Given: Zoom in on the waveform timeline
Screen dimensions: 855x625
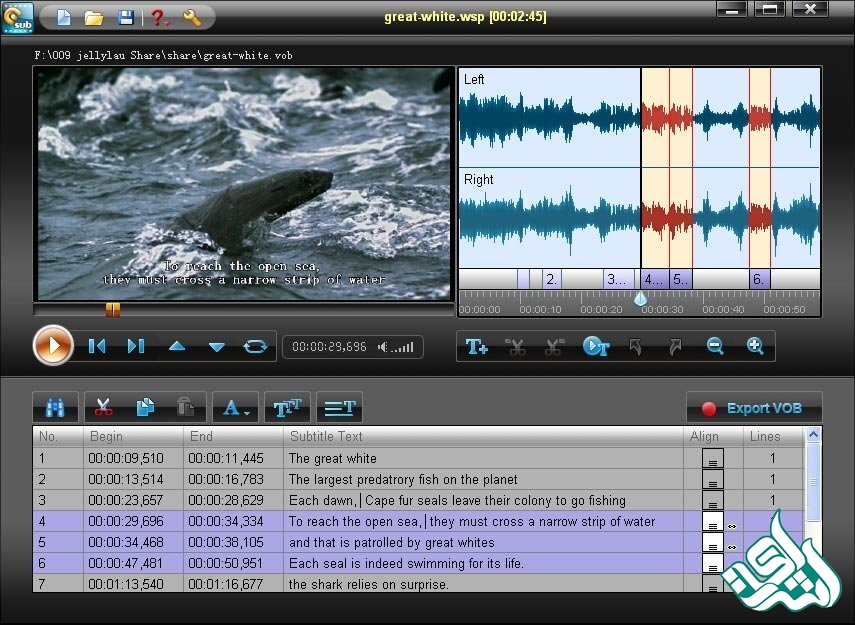Looking at the screenshot, I should coord(755,347).
